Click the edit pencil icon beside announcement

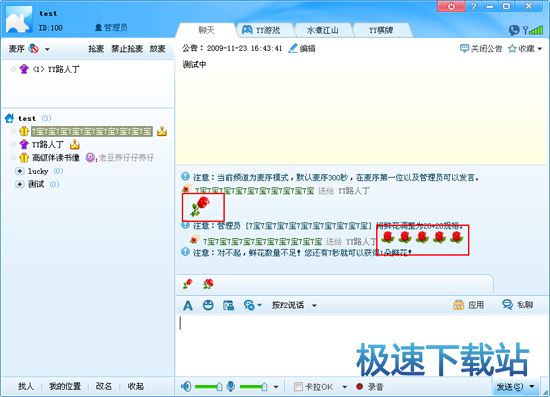tap(293, 48)
